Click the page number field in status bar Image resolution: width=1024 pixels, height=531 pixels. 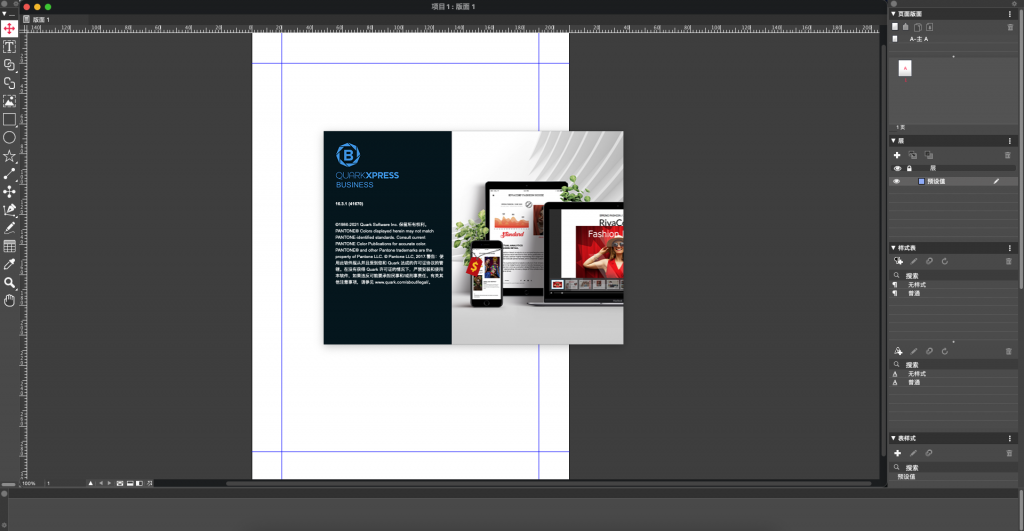(64, 483)
